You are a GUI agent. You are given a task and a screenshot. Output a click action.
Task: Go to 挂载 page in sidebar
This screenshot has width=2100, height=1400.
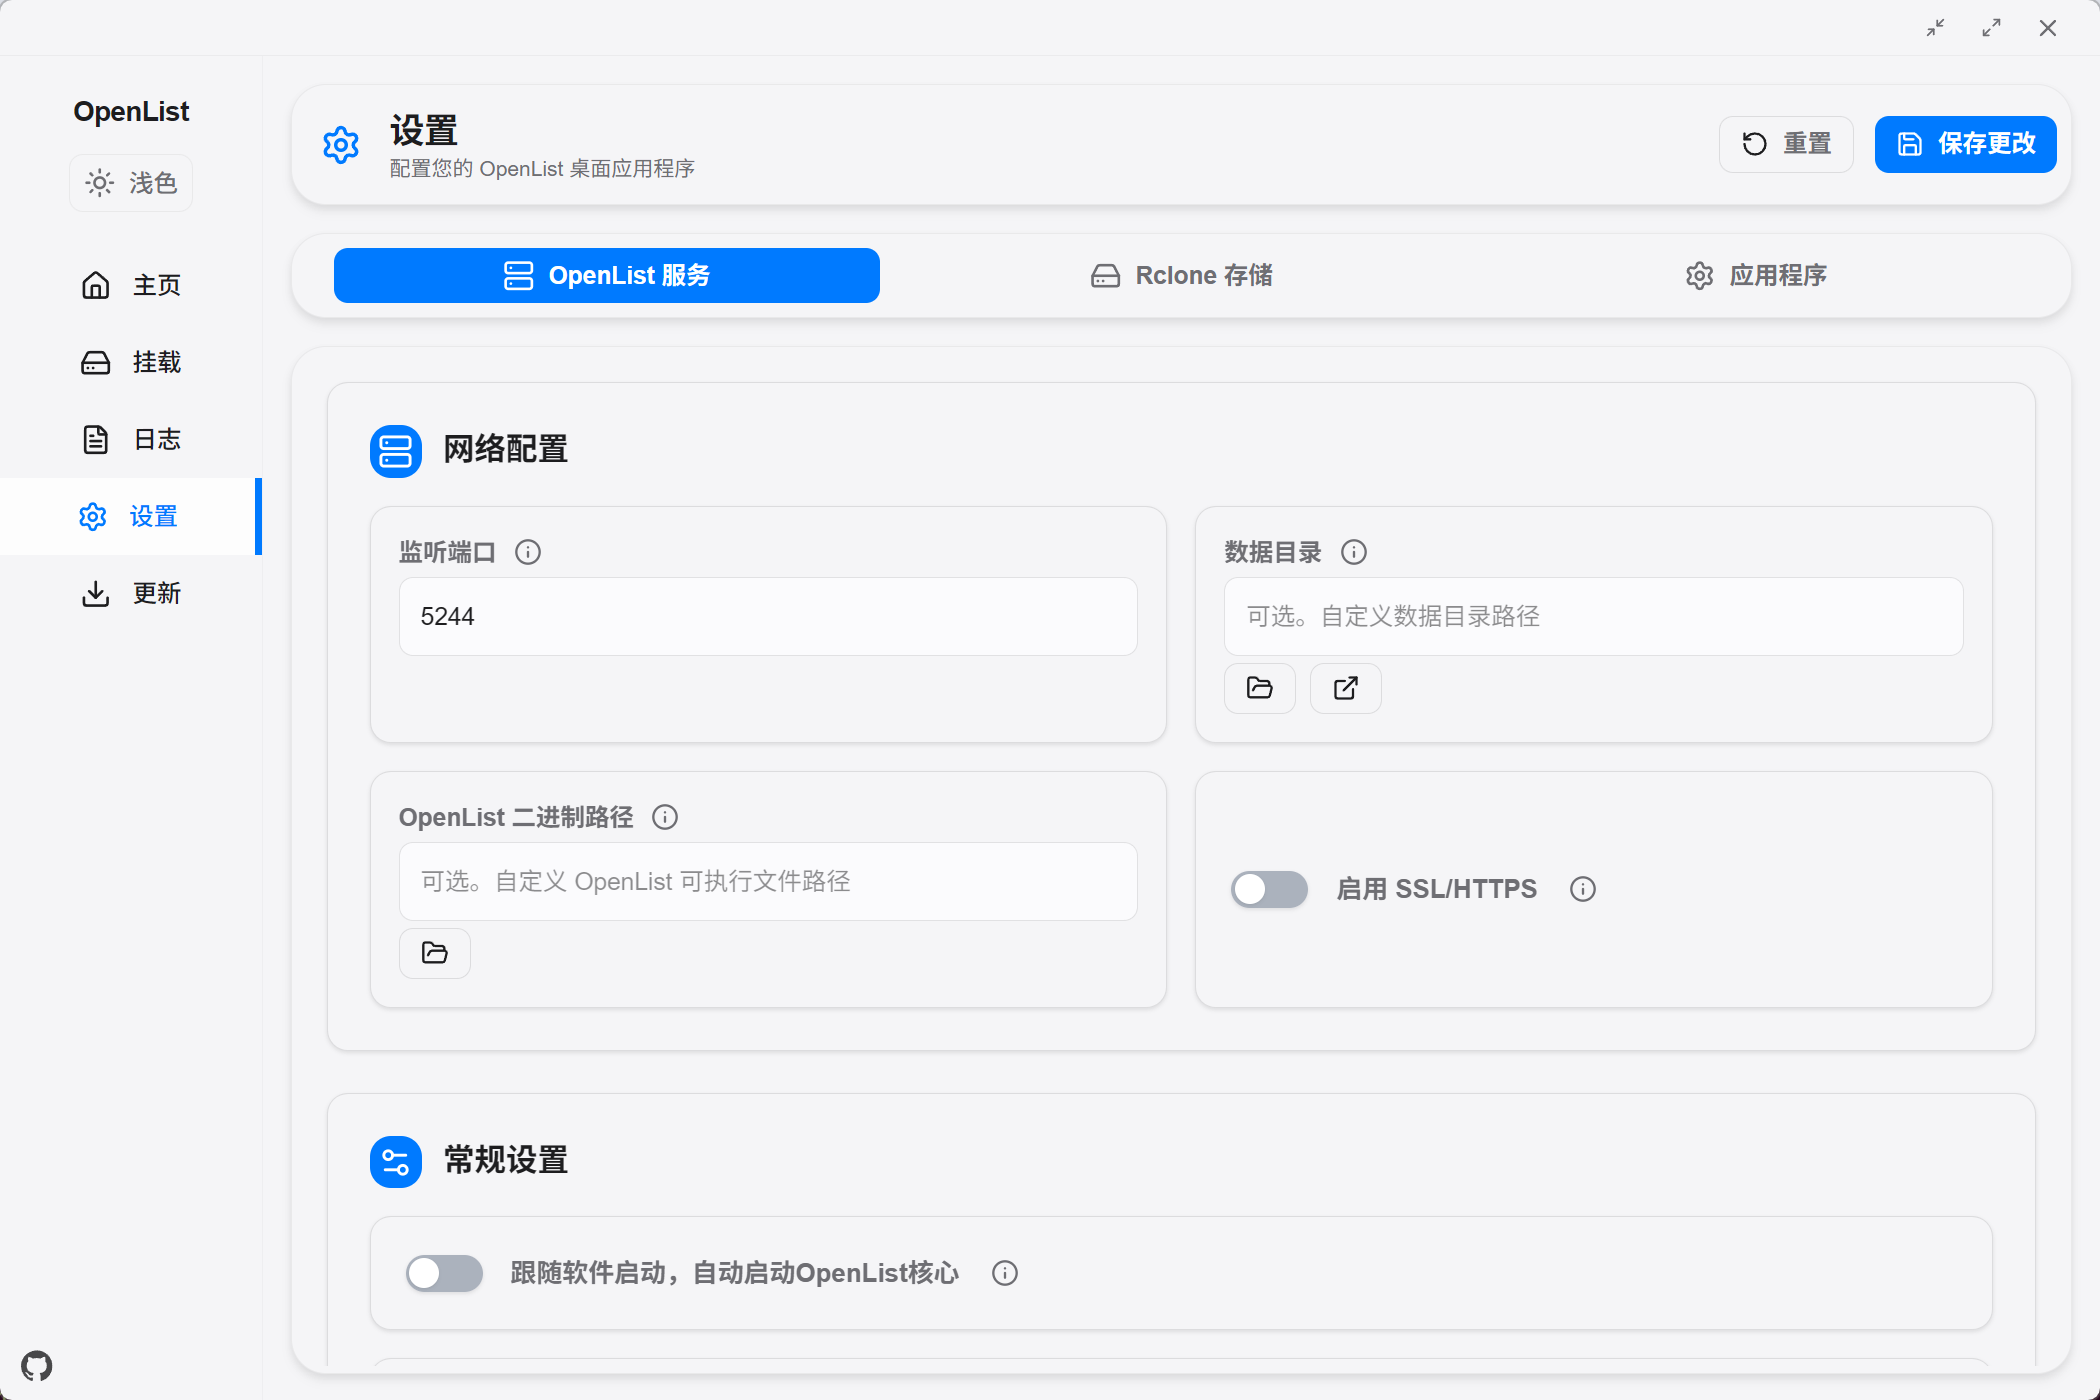131,362
